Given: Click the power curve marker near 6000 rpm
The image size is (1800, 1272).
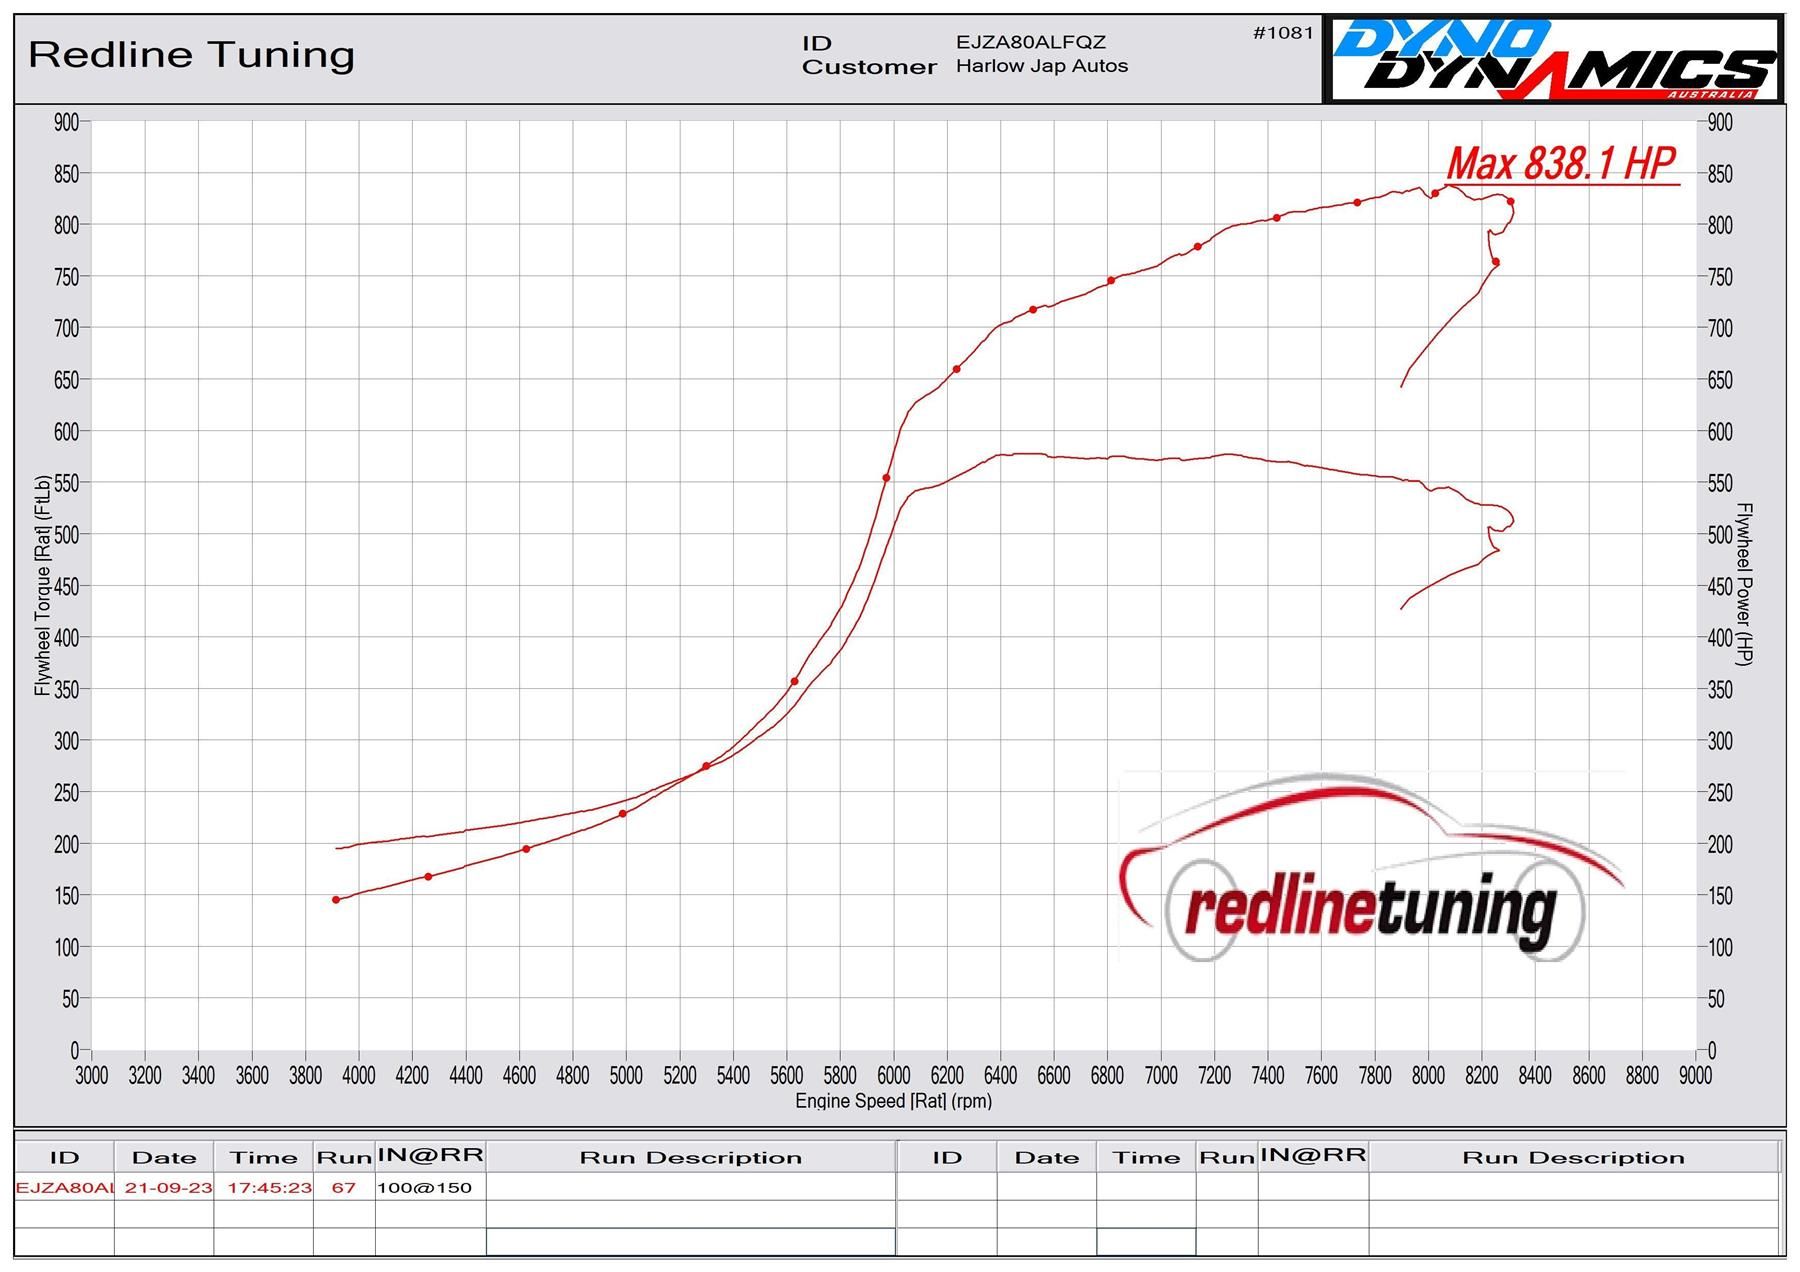Looking at the screenshot, I should [x=886, y=478].
